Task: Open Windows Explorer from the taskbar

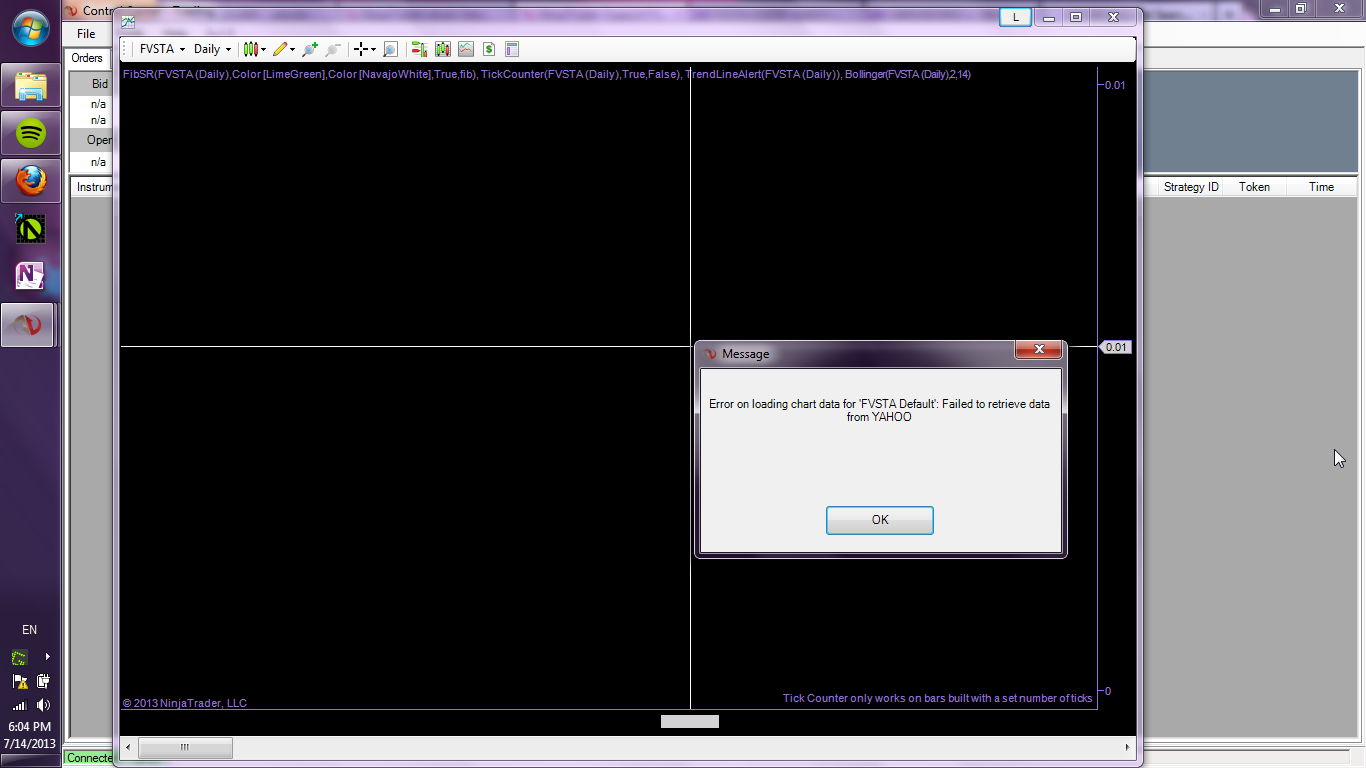Action: [x=31, y=87]
